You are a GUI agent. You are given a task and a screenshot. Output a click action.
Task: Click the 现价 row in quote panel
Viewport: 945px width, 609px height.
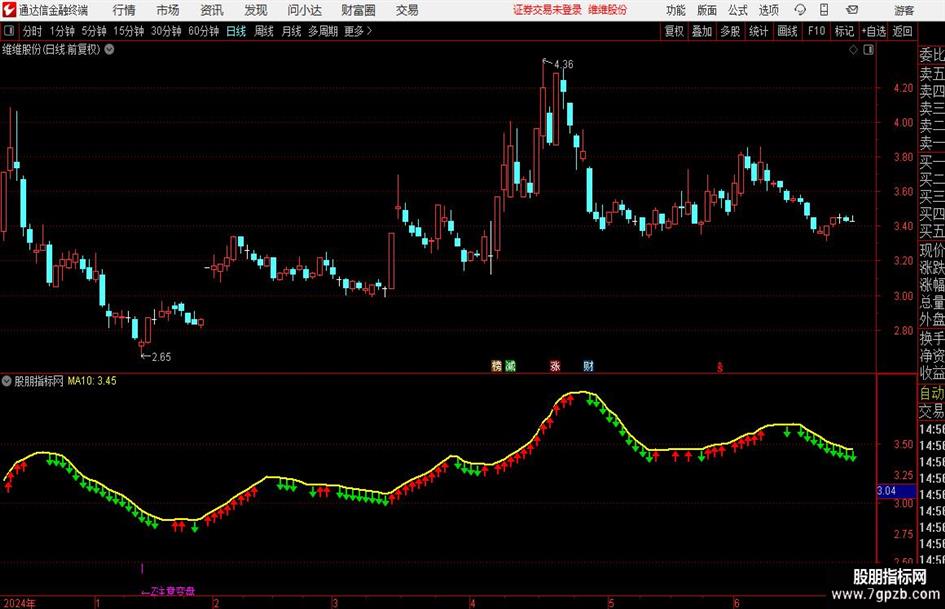pyautogui.click(x=932, y=250)
